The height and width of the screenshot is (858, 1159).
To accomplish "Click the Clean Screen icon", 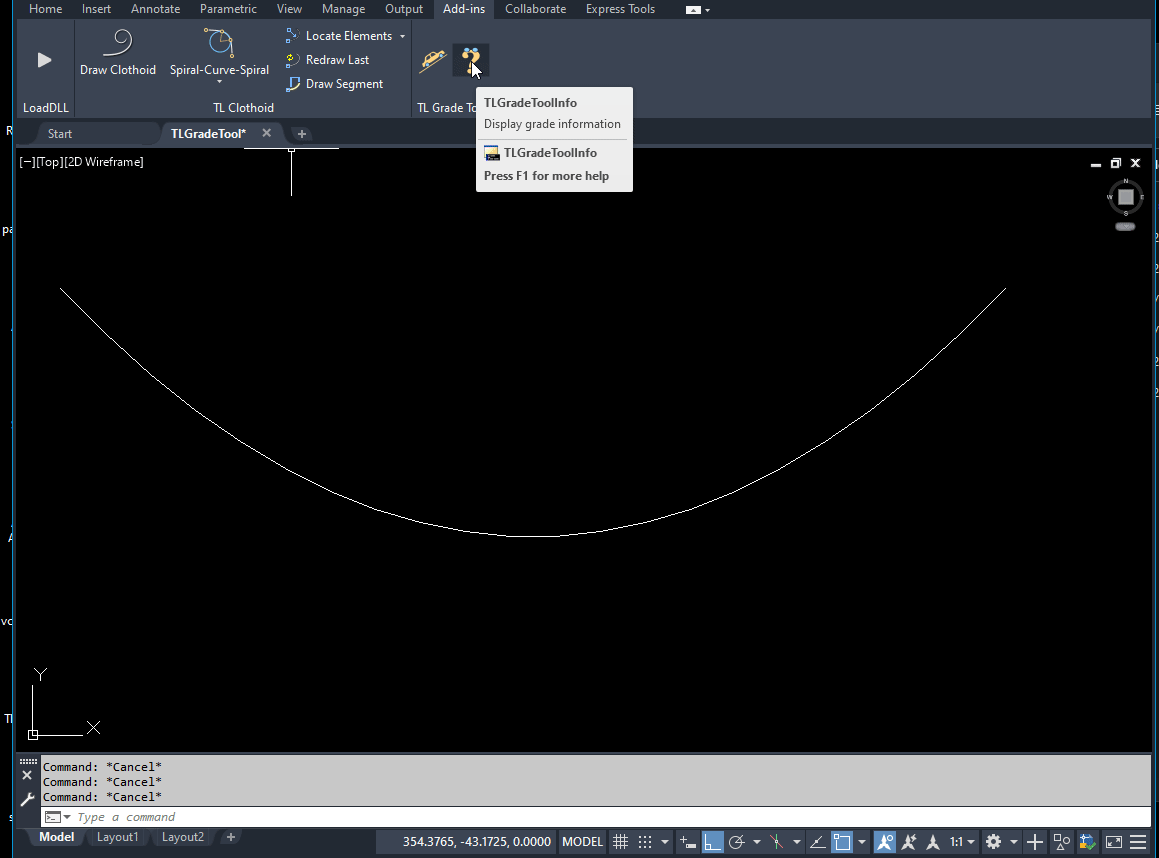I will coord(1113,842).
